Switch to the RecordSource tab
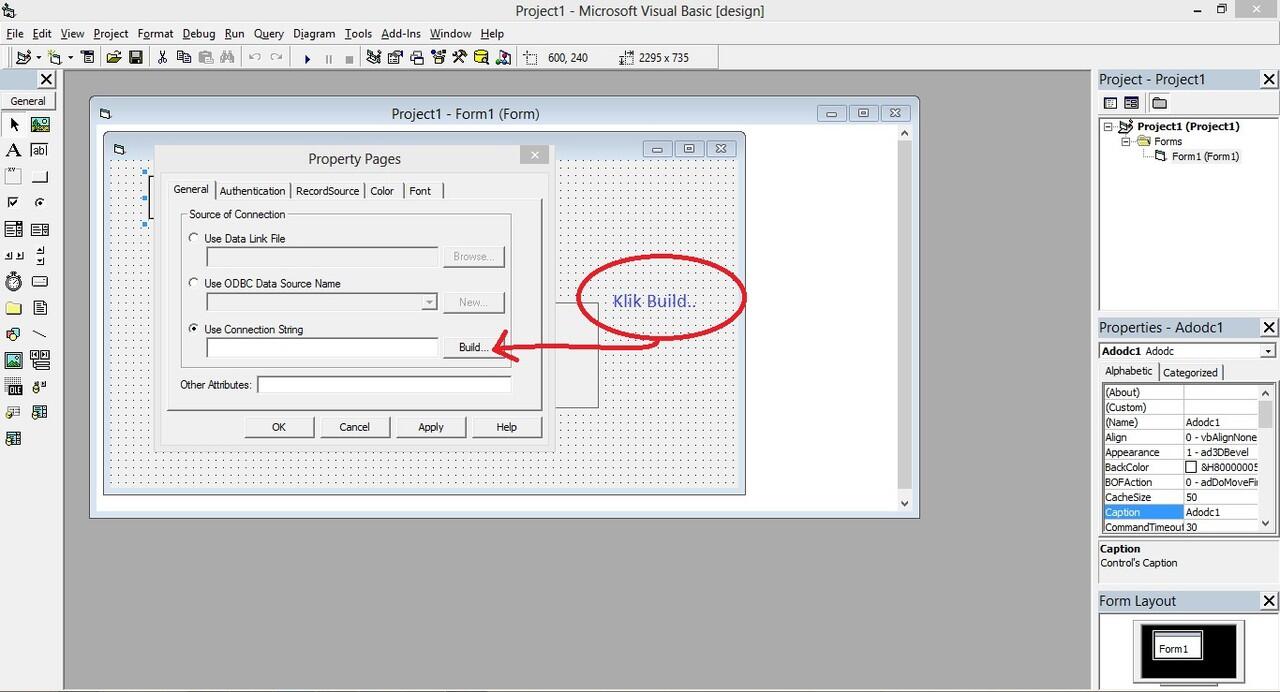This screenshot has width=1280, height=692. 327,191
